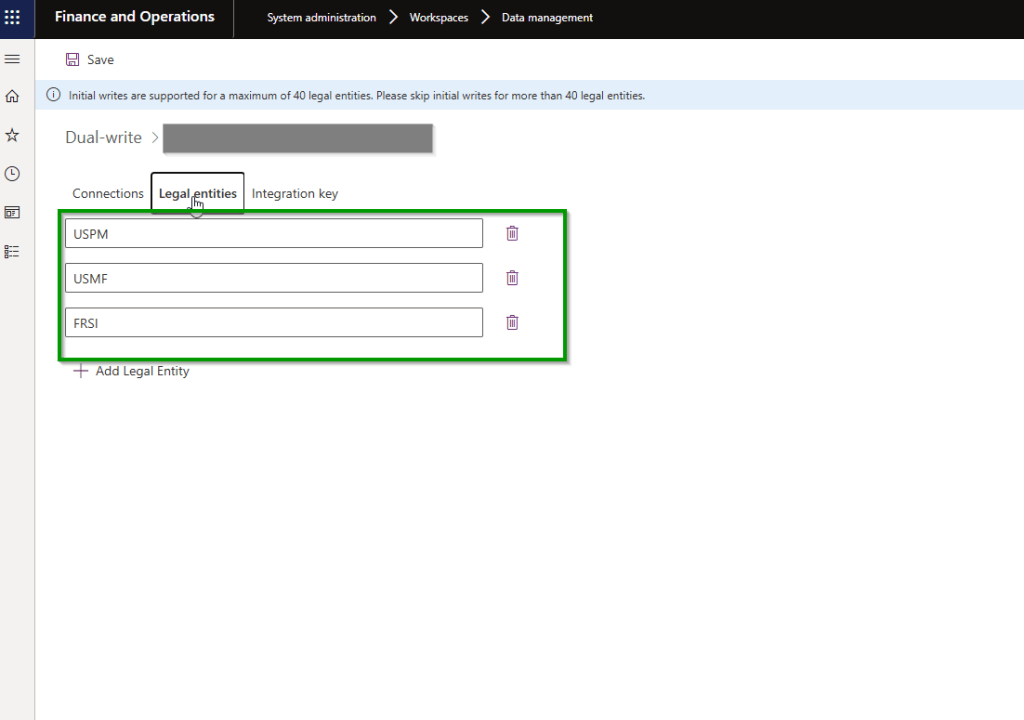The height and width of the screenshot is (720, 1024).
Task: Navigate to Dual-write breadcrumb link
Action: 103,138
